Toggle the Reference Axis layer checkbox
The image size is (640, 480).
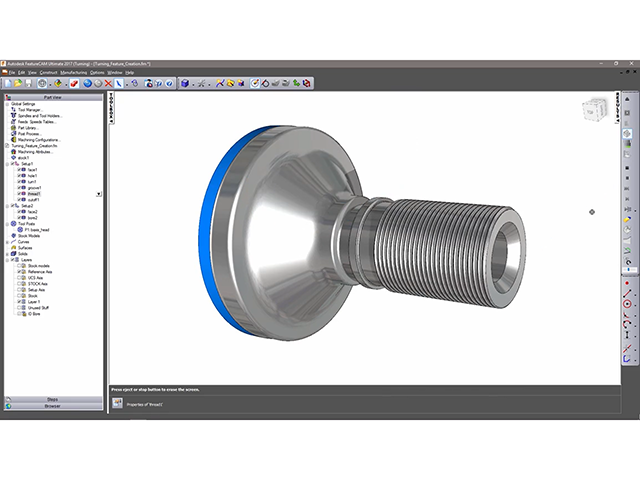coord(18,272)
